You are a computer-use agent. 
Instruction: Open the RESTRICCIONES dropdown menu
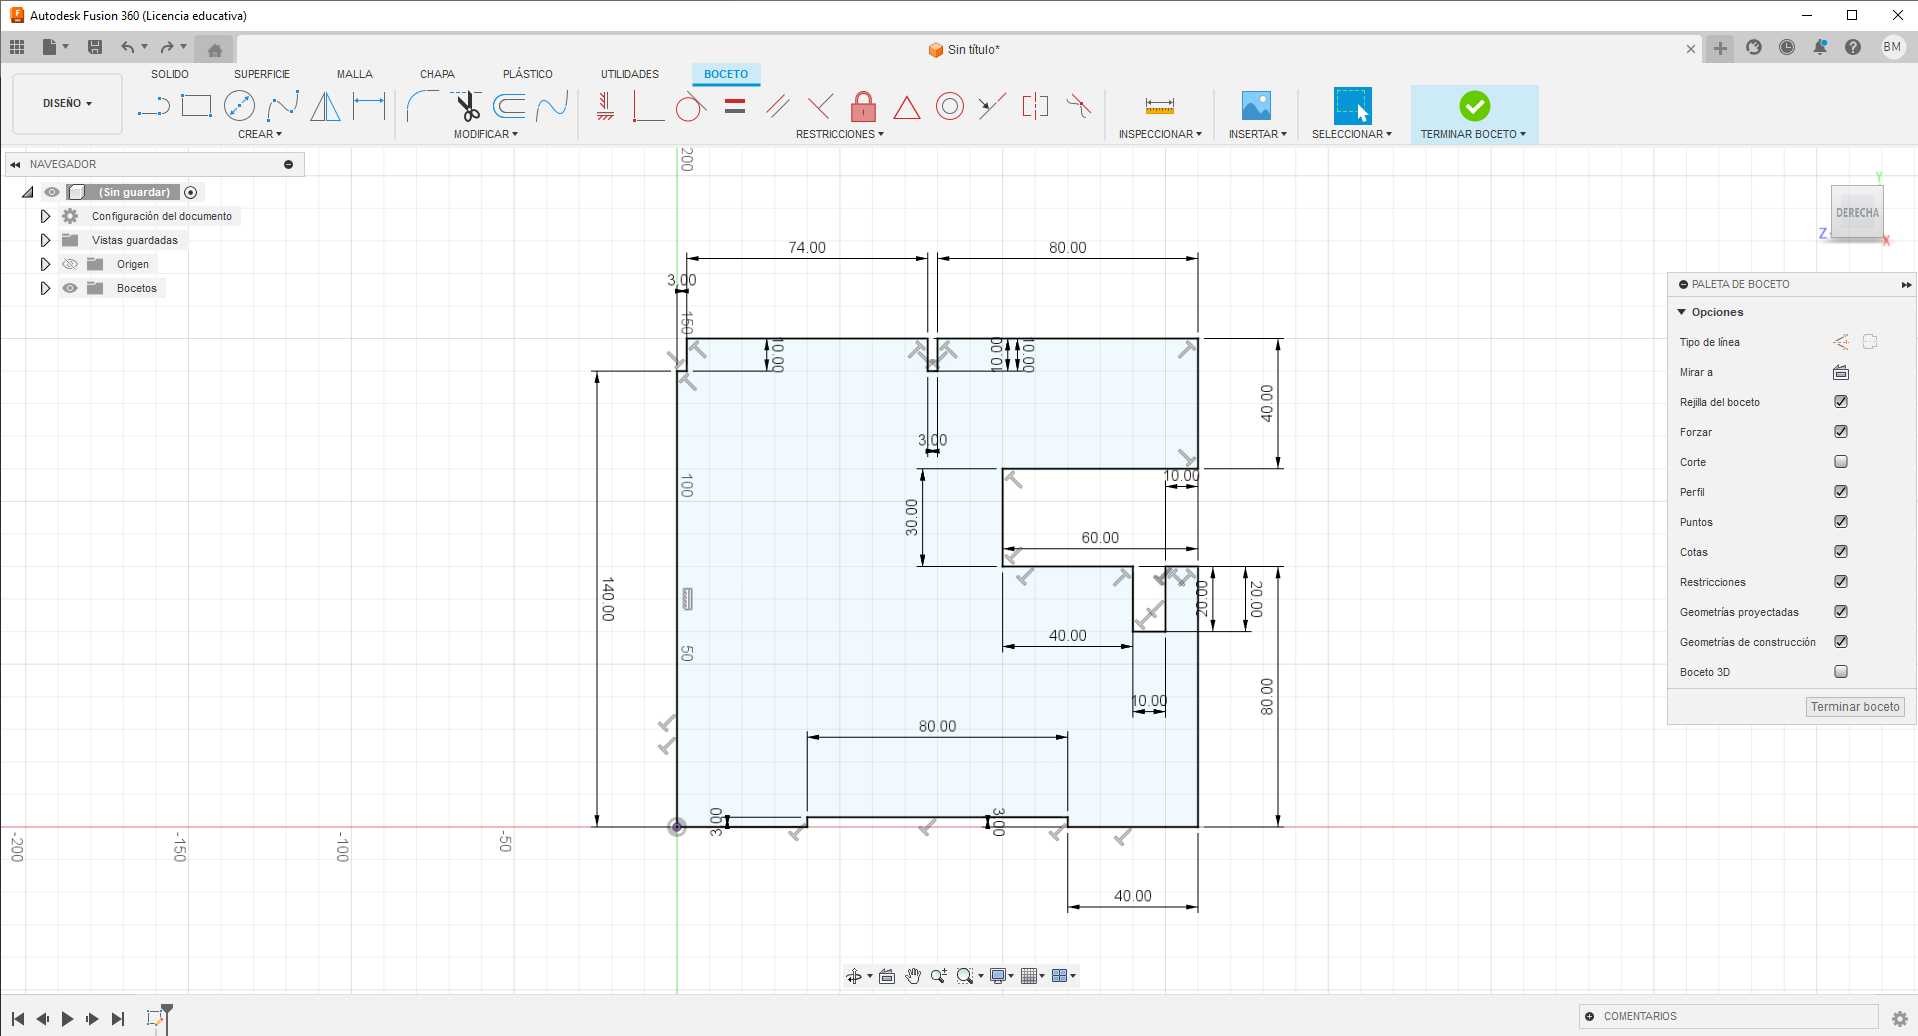click(840, 134)
